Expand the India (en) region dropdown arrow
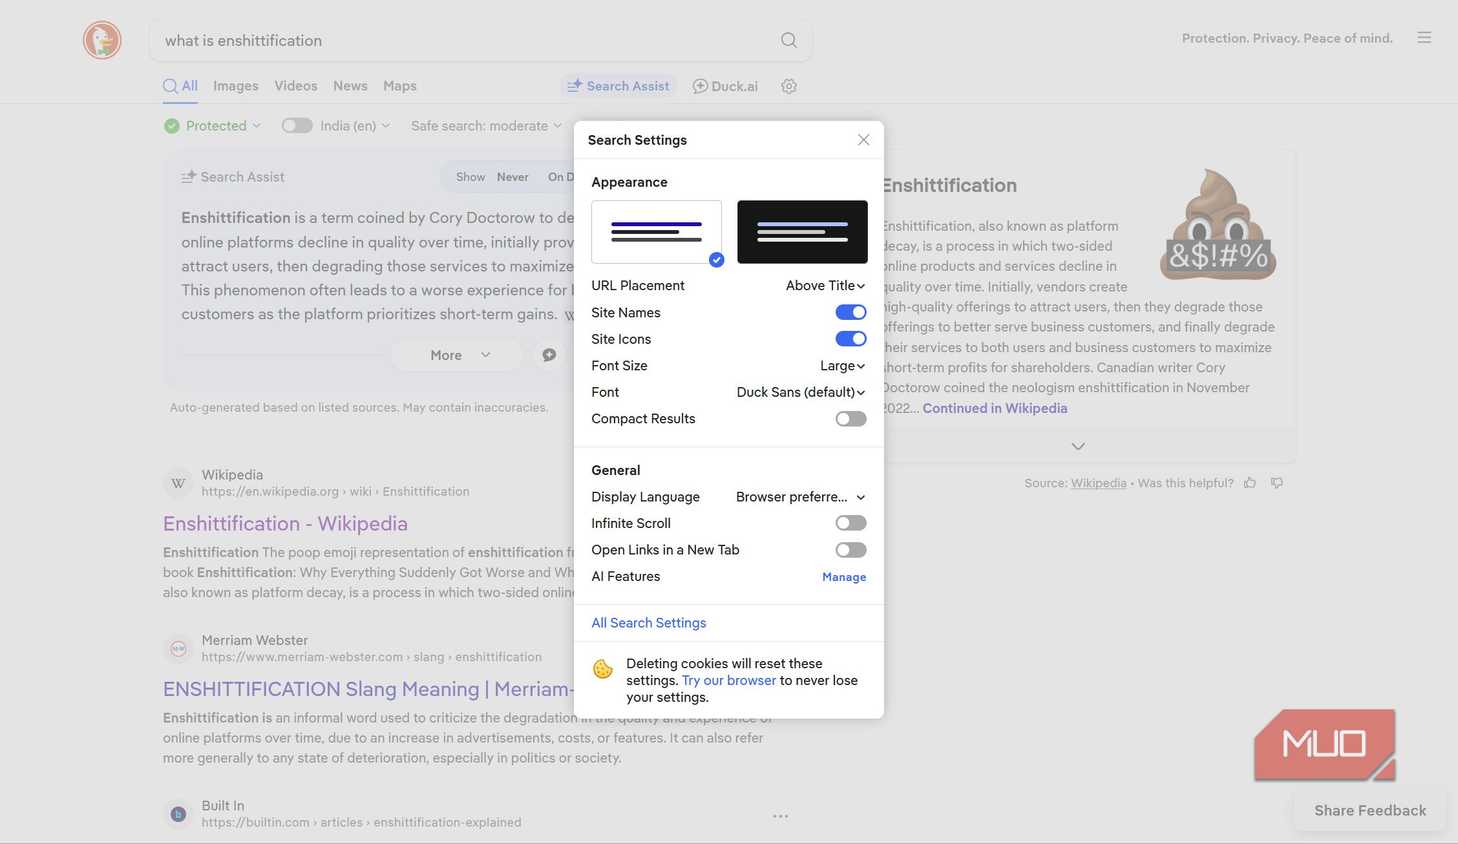Image resolution: width=1458 pixels, height=844 pixels. pyautogui.click(x=386, y=126)
